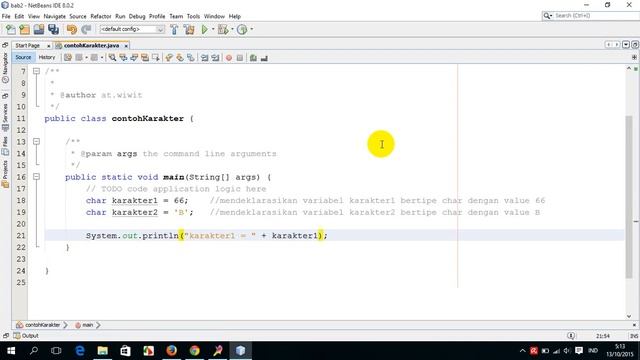Open Windows Start menu
640x360 pixels.
[x=11, y=351]
